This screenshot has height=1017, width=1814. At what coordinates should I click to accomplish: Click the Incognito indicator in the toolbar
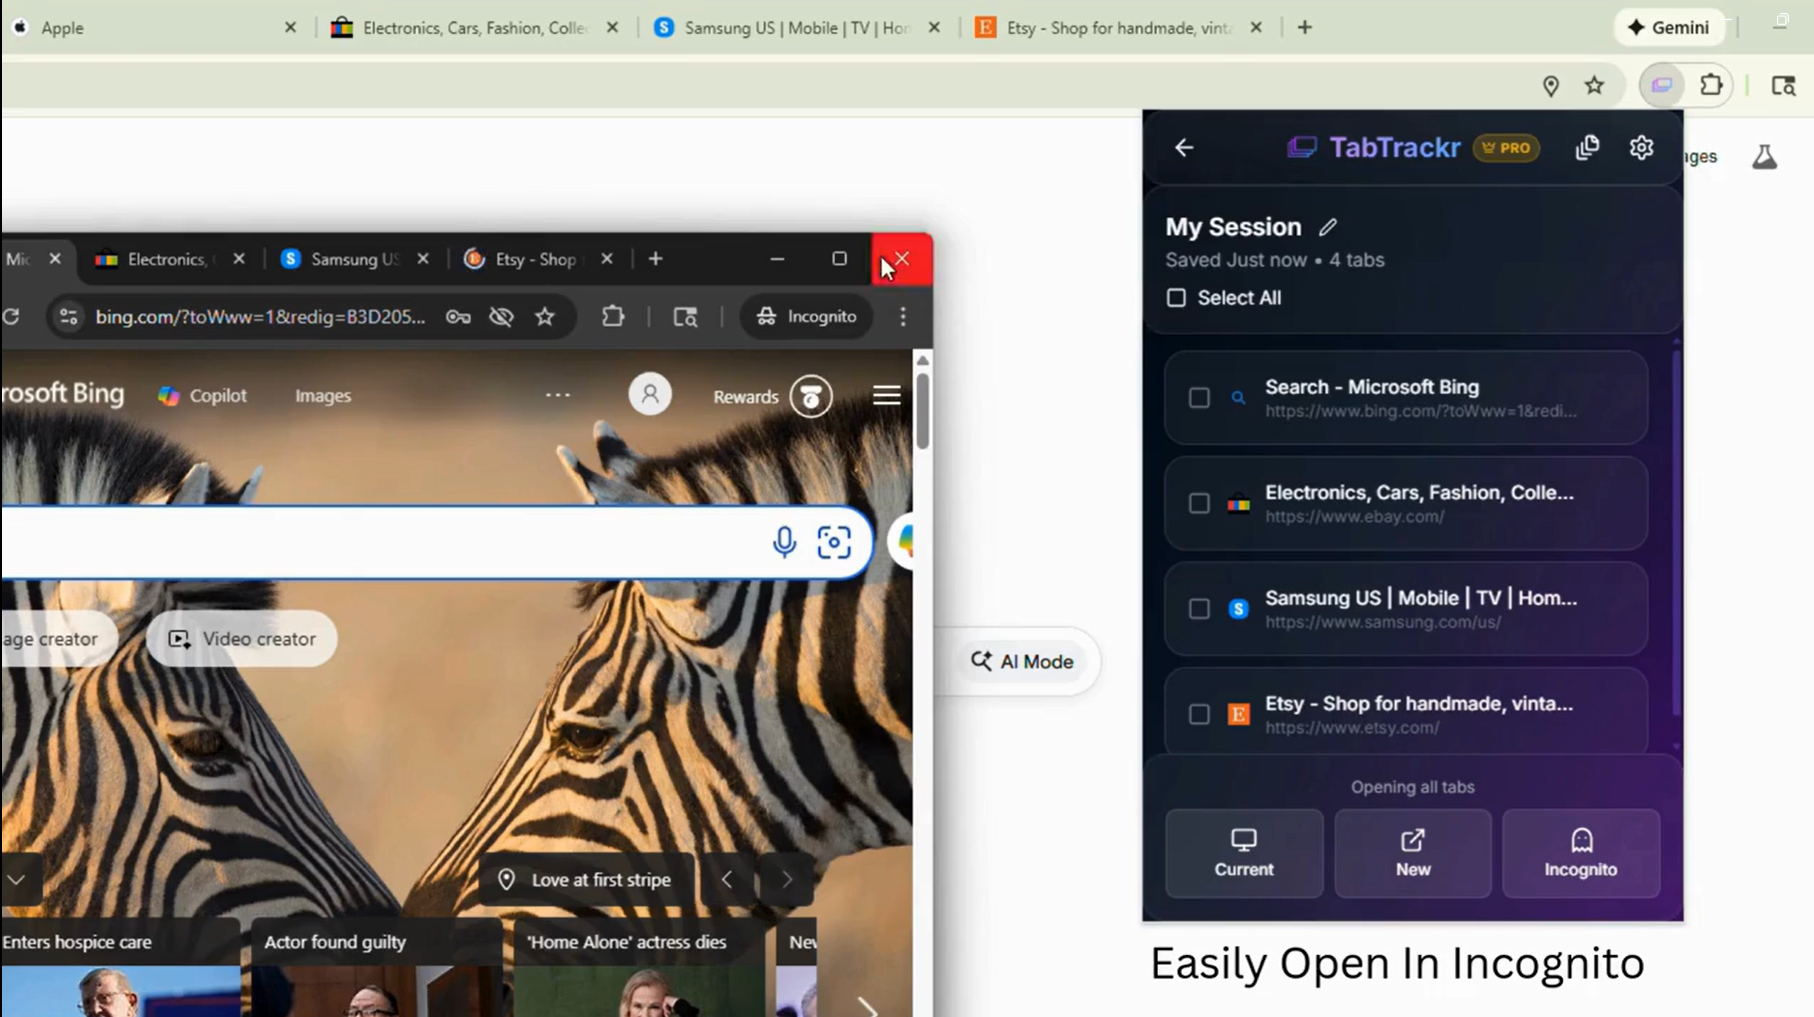[x=806, y=317]
